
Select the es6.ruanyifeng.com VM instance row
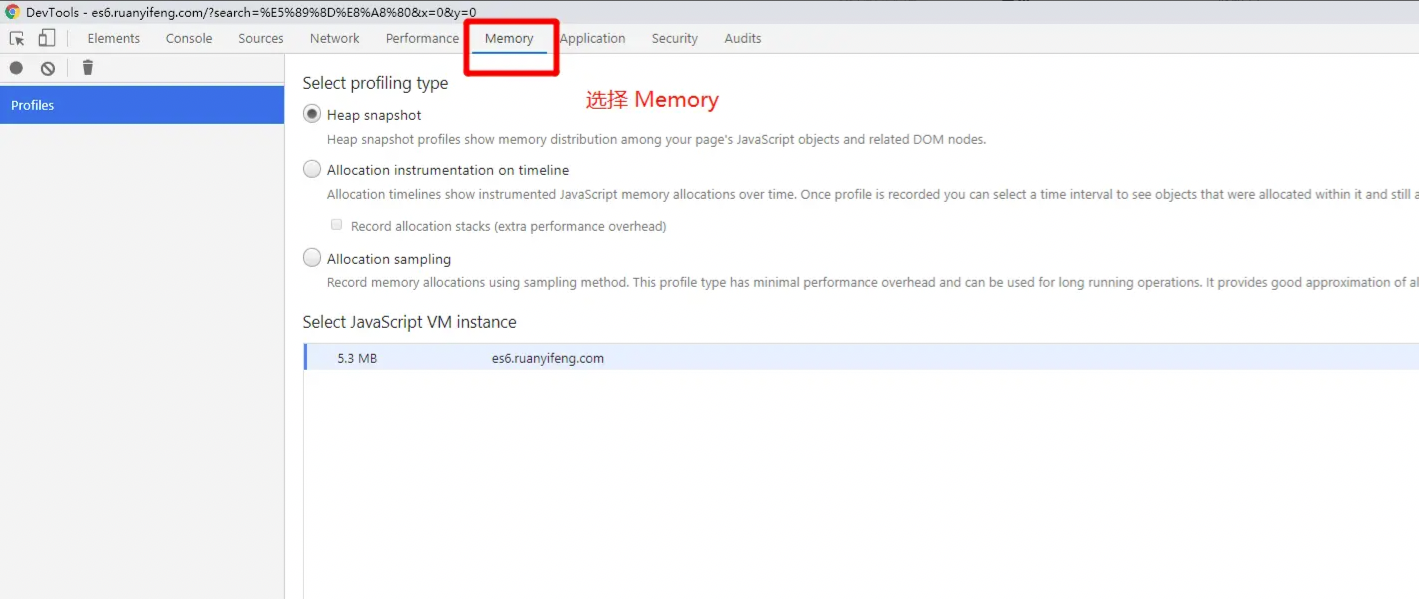click(861, 357)
